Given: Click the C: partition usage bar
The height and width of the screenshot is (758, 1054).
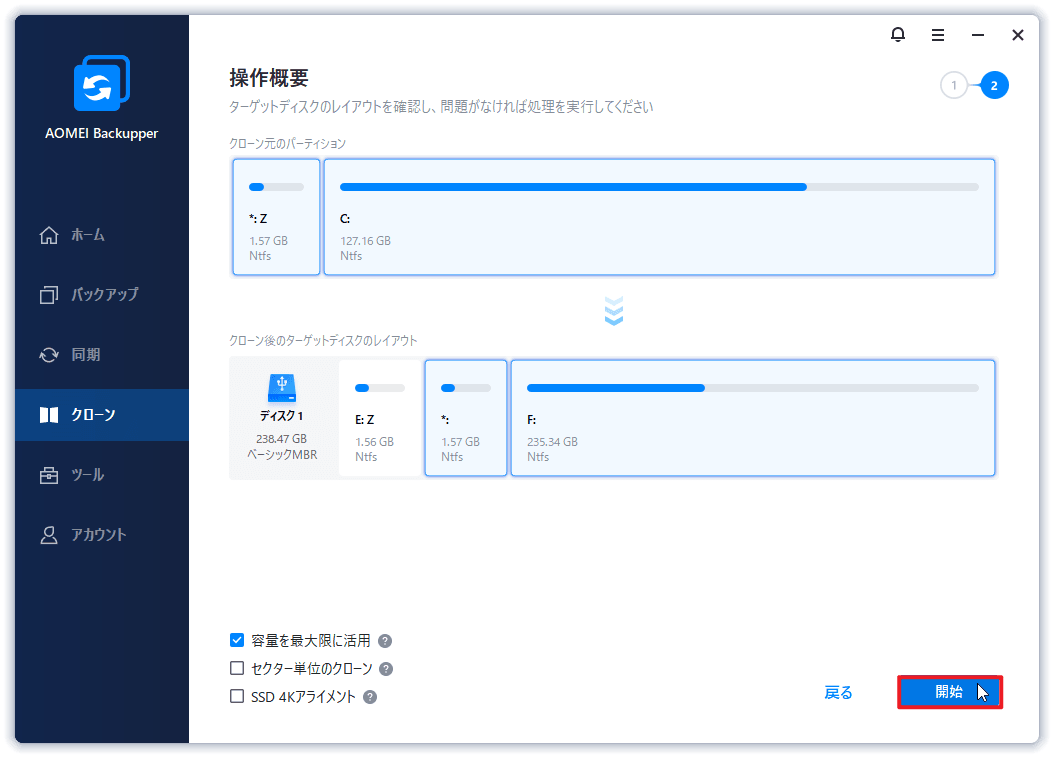Looking at the screenshot, I should 658,186.
